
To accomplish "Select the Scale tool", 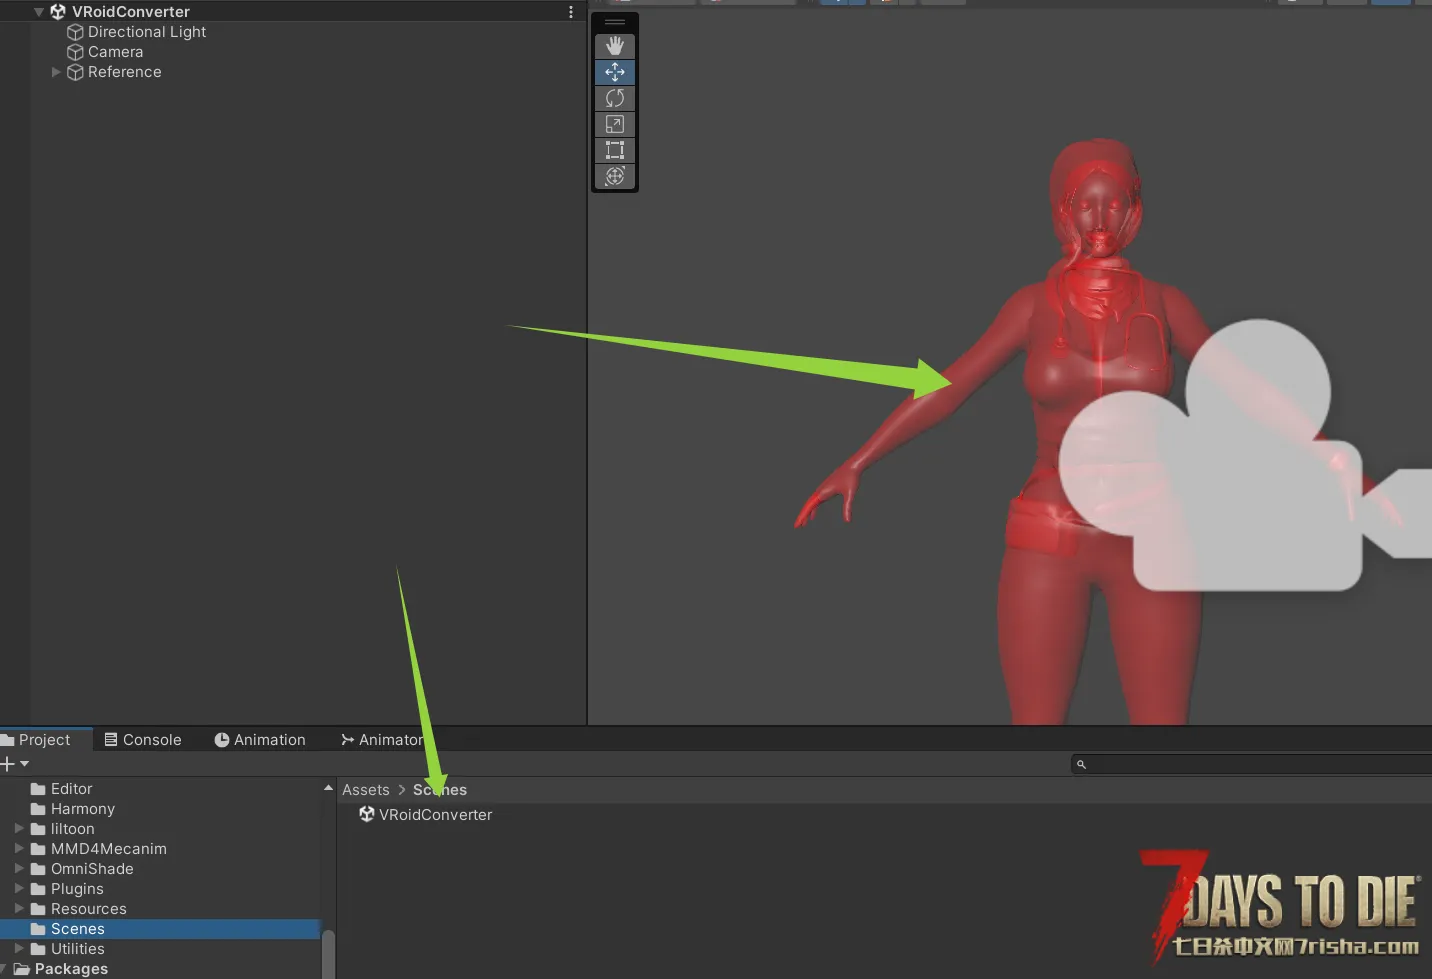I will coord(615,124).
